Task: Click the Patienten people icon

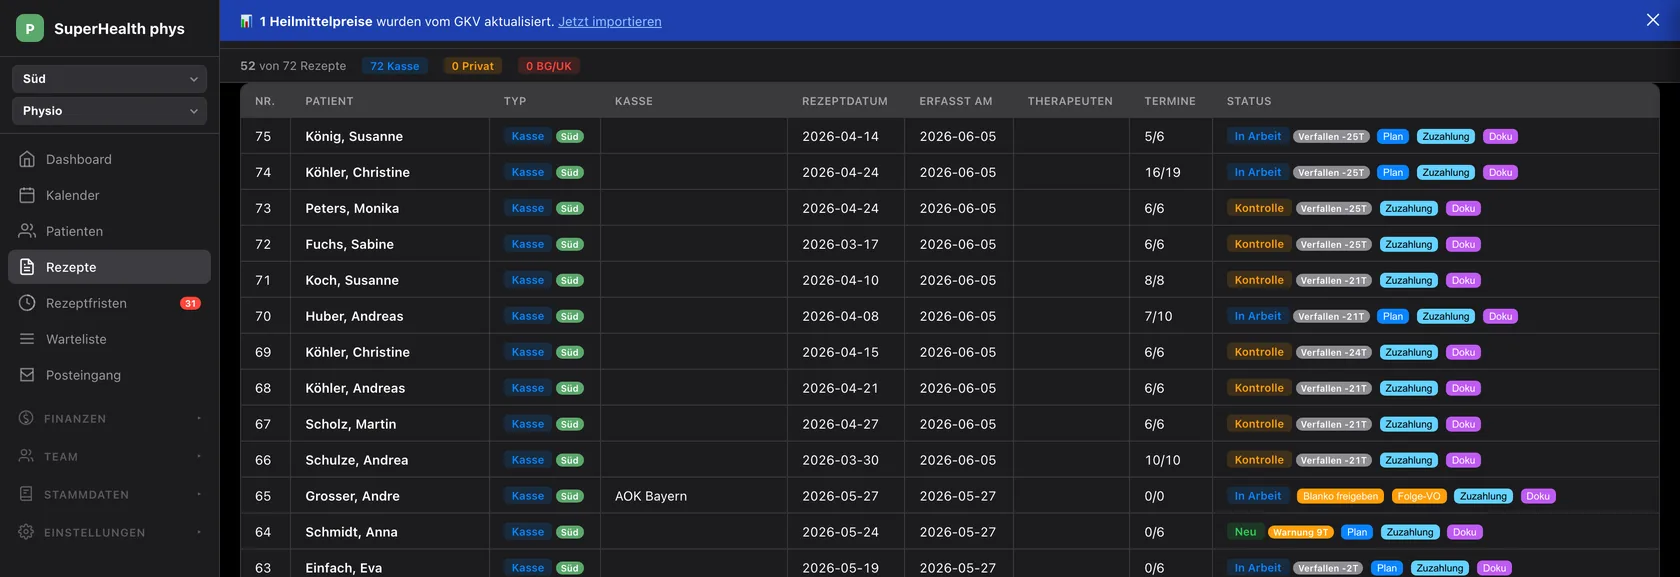Action: pos(27,231)
